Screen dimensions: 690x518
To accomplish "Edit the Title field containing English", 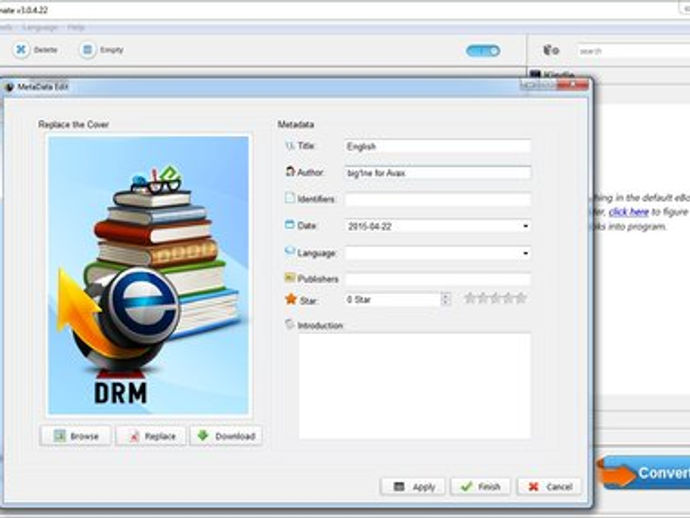I will 438,146.
